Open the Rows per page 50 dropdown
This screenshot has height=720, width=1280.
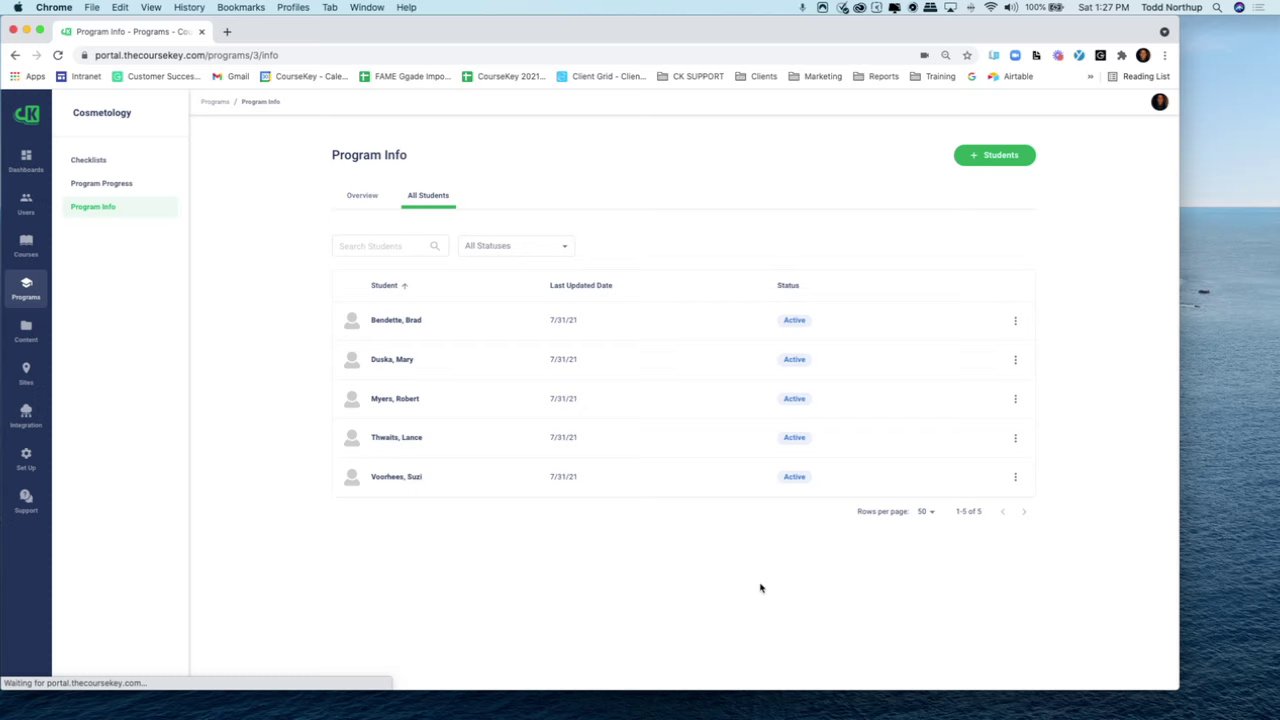coord(926,512)
